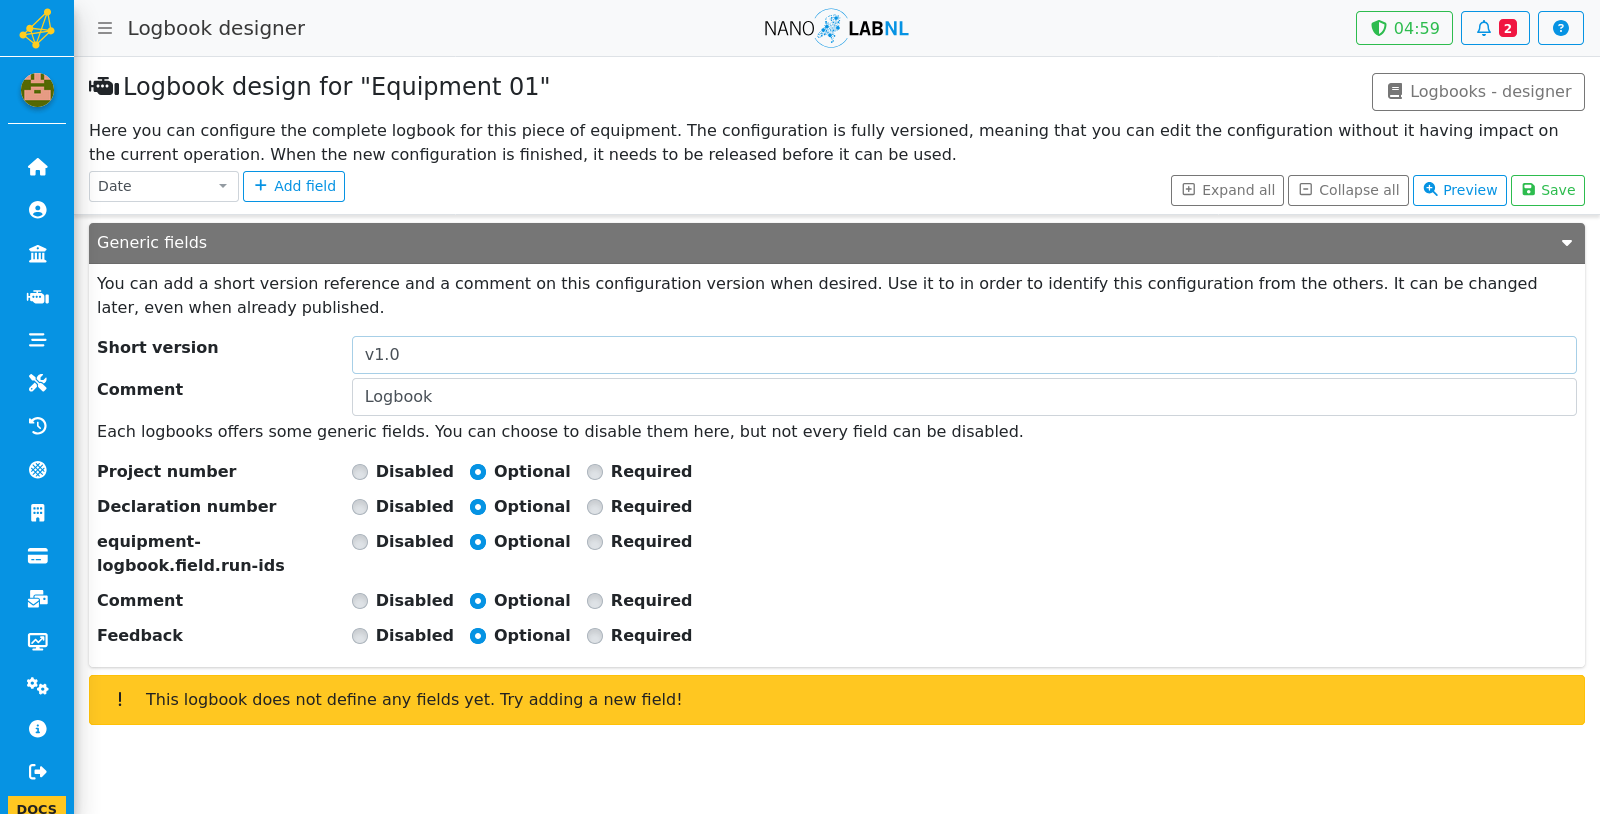
Task: Collapse the Generic fields panel arrow
Action: [1567, 243]
